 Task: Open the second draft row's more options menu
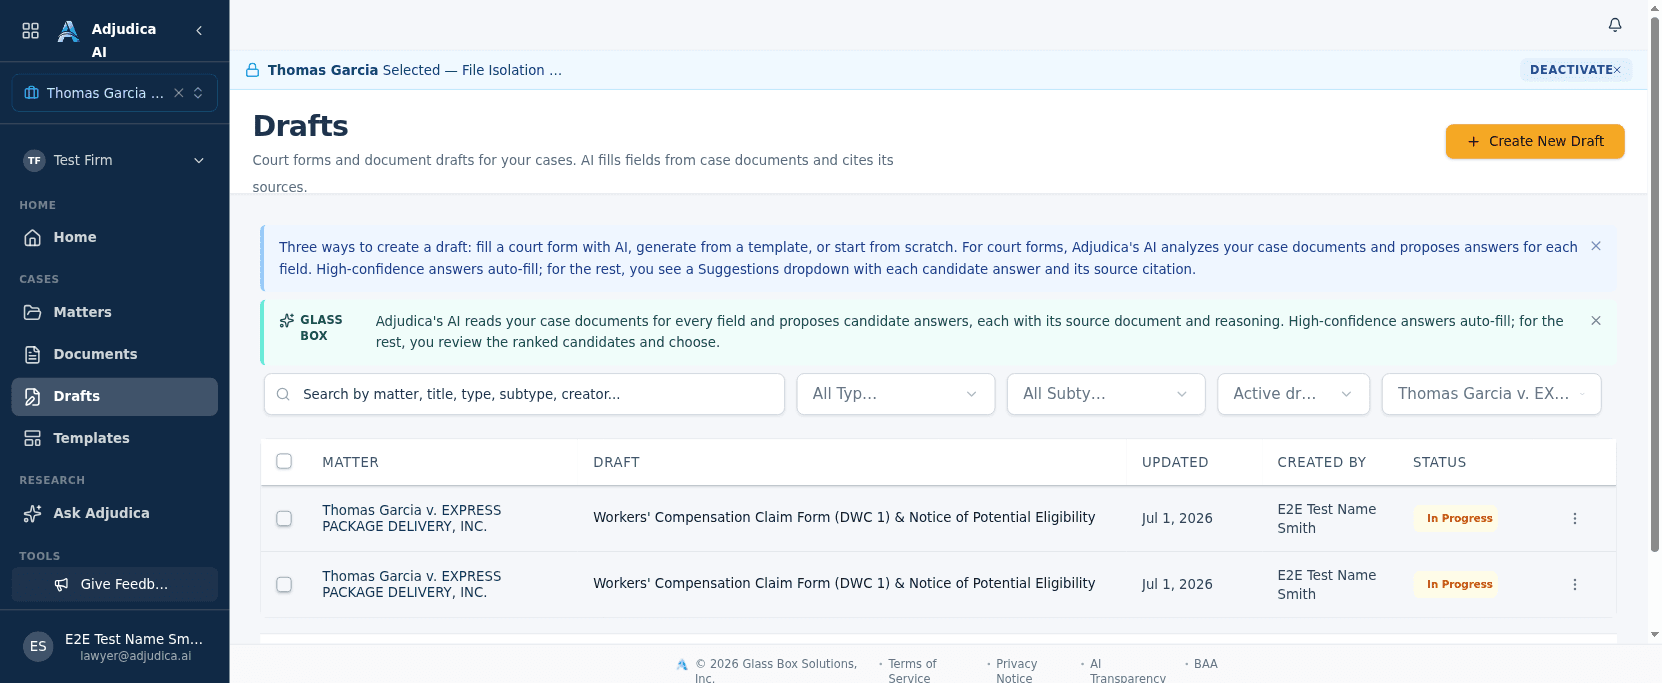click(x=1574, y=585)
